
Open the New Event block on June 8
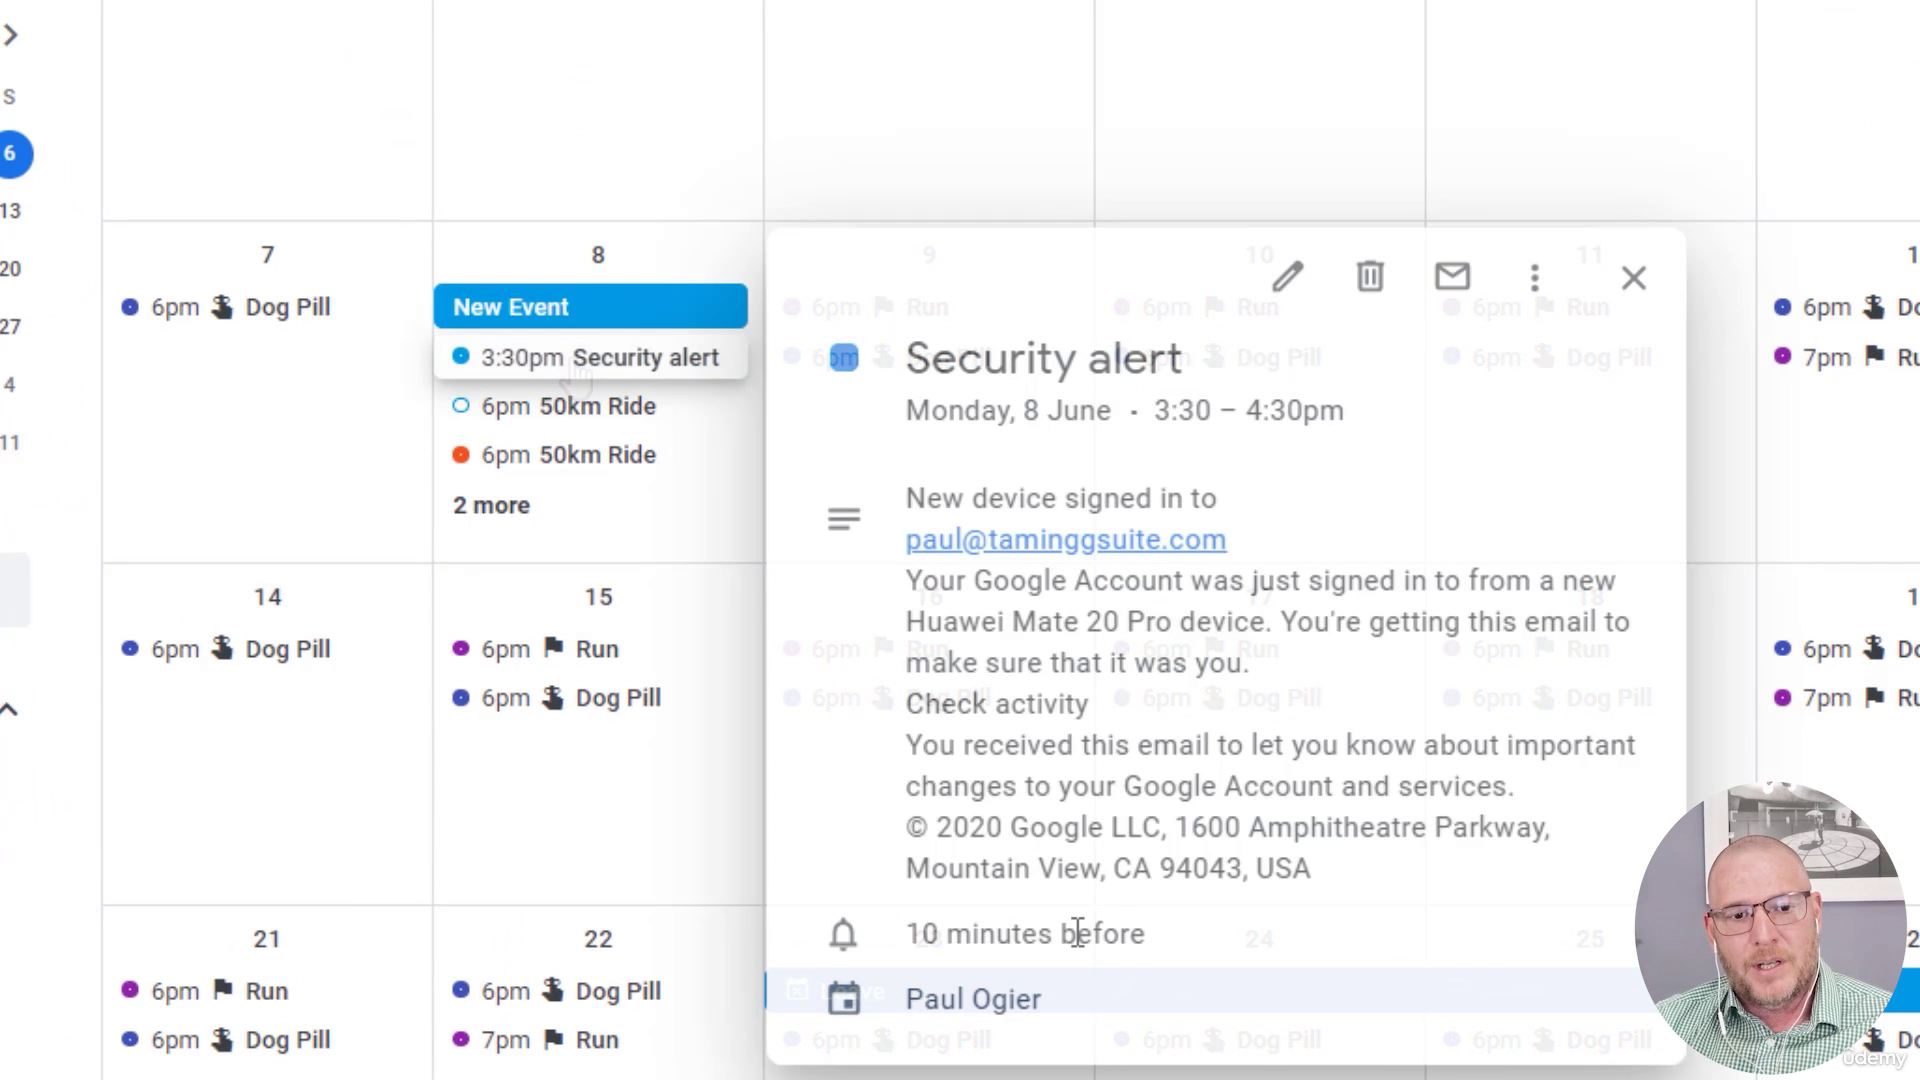[590, 307]
